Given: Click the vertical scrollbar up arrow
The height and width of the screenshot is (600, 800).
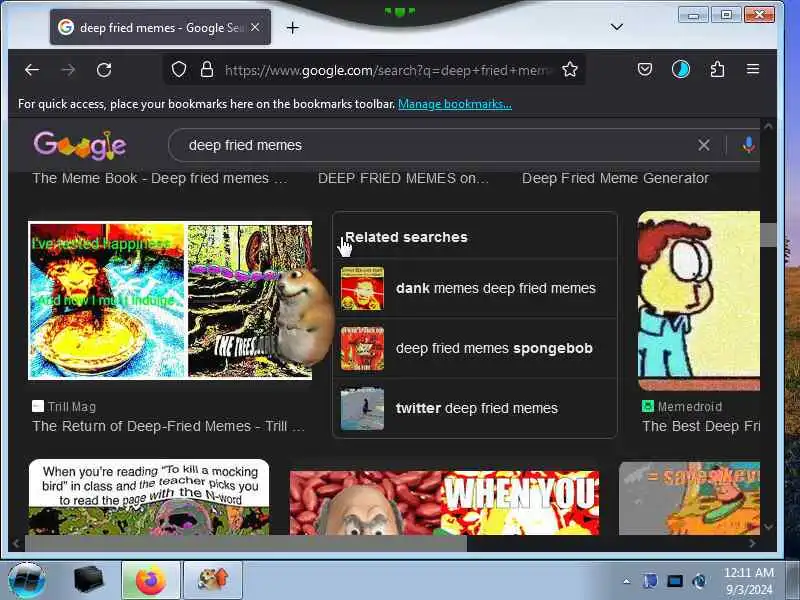Looking at the screenshot, I should pos(768,126).
